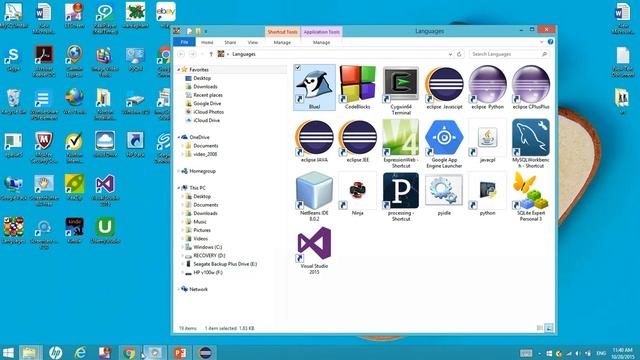
Task: Open iCloud Photos in Favorites
Action: [x=208, y=112]
